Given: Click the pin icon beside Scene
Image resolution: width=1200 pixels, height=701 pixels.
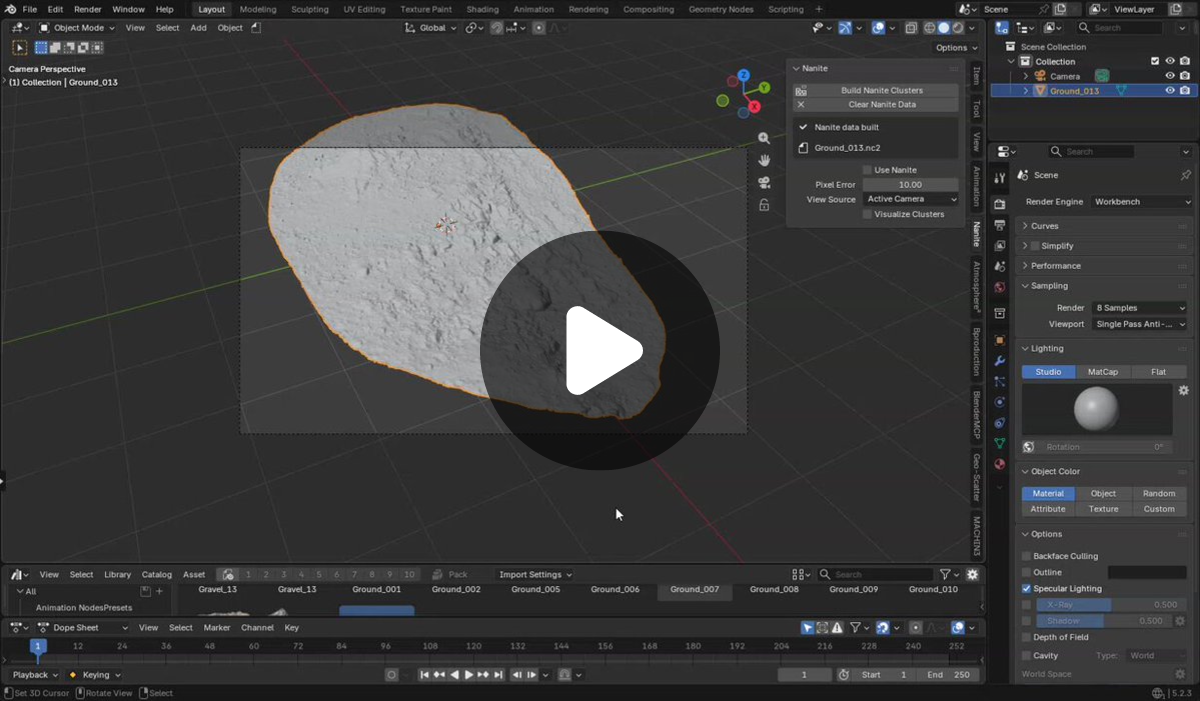Looking at the screenshot, I should point(1186,175).
